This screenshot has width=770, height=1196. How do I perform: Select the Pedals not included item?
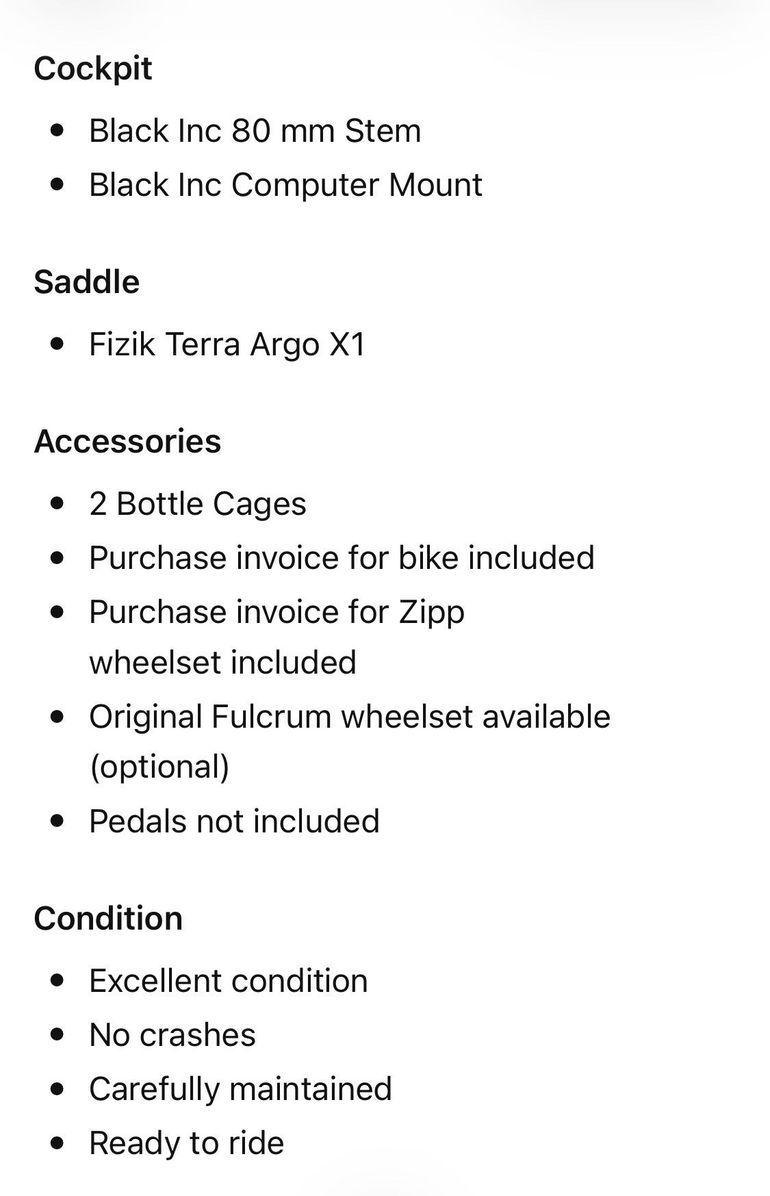click(x=234, y=821)
